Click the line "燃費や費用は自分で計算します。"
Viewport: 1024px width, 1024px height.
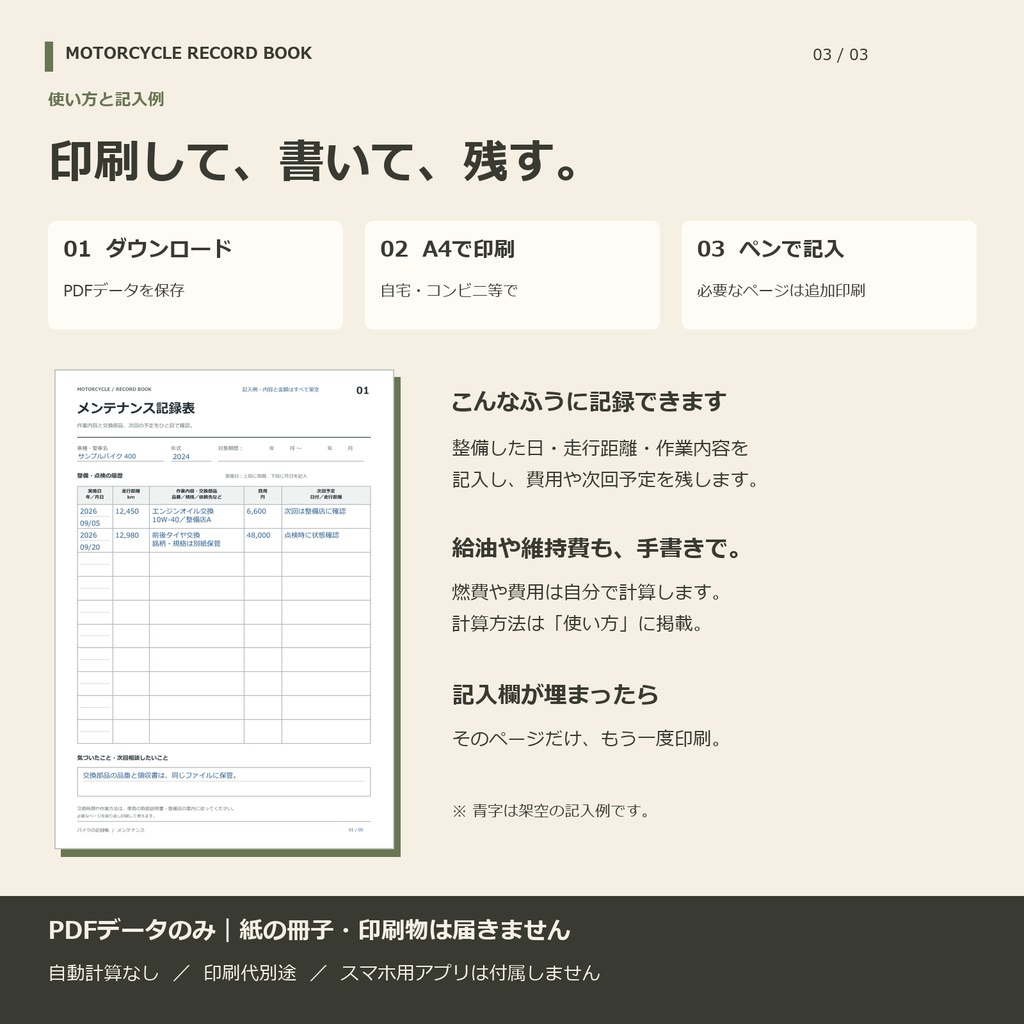pyautogui.click(x=588, y=592)
